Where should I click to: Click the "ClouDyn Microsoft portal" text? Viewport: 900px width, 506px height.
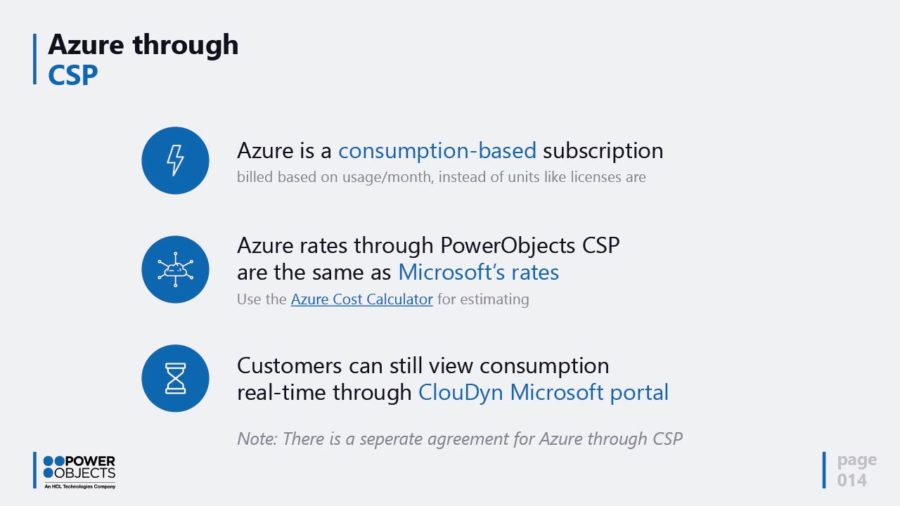click(x=543, y=392)
